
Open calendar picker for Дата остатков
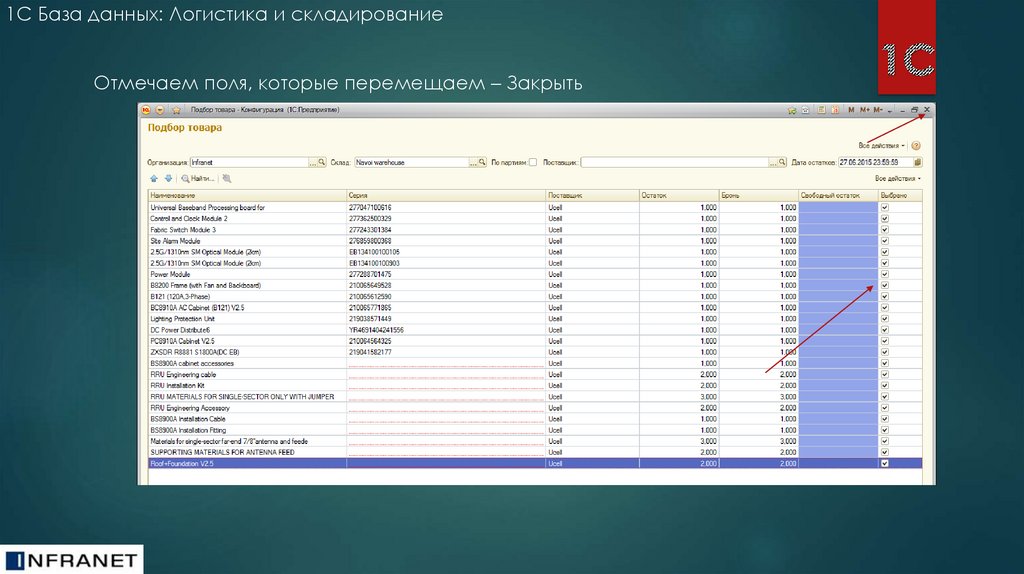click(918, 161)
